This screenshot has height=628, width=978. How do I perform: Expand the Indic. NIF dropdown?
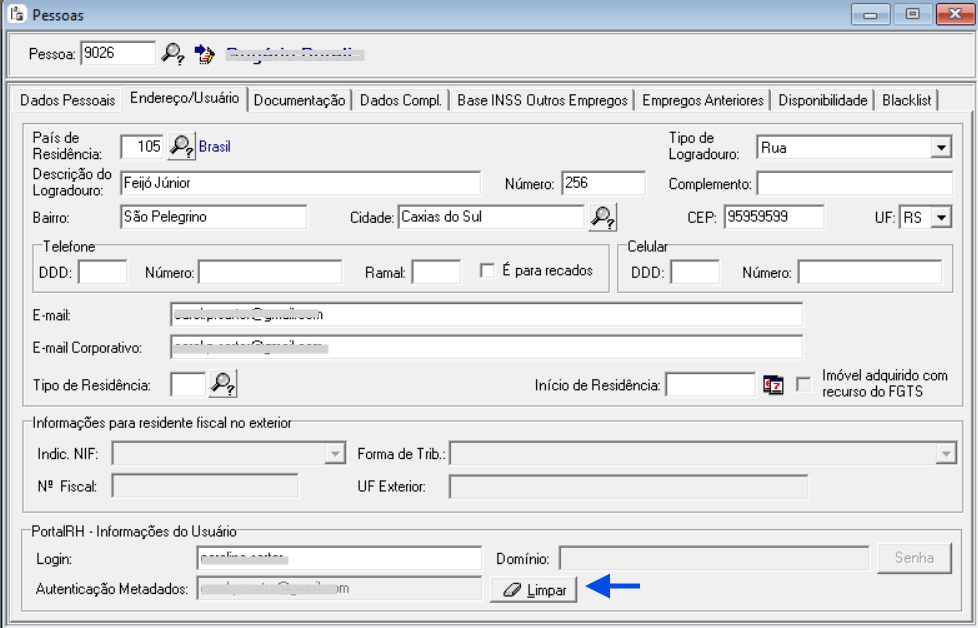point(335,454)
